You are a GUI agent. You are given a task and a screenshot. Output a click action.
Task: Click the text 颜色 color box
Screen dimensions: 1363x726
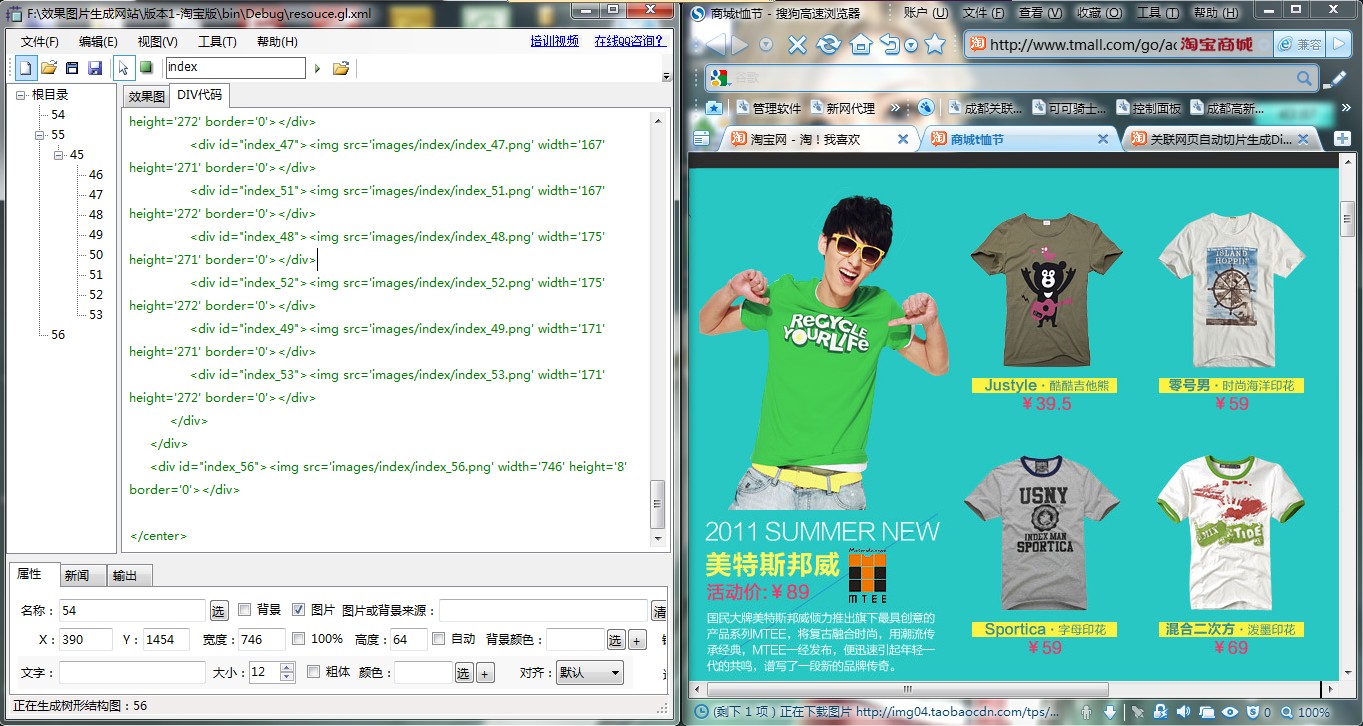[x=423, y=672]
